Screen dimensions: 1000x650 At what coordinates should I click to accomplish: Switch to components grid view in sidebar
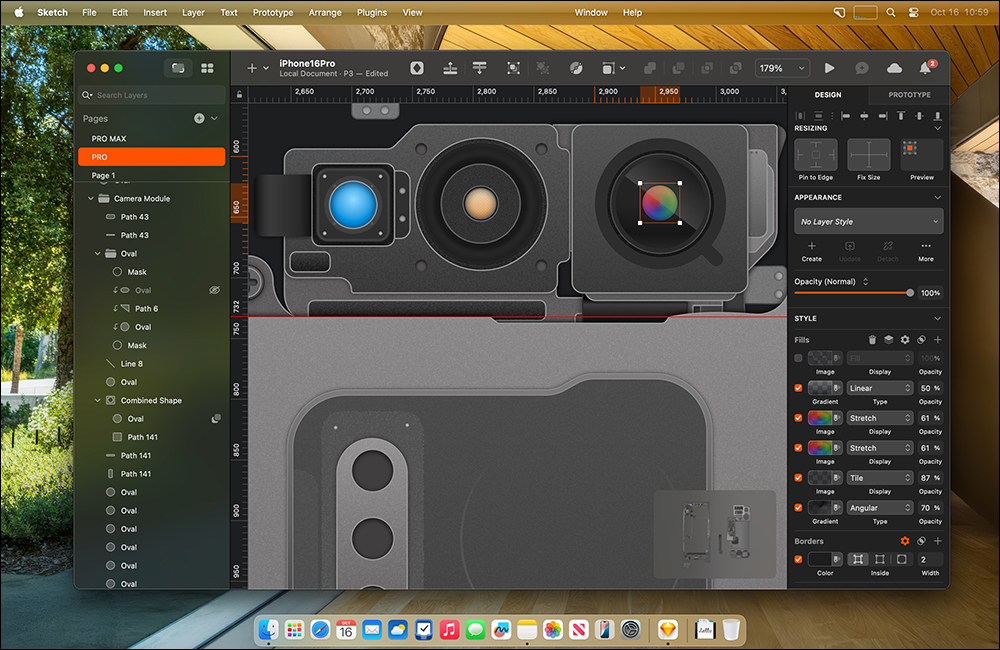click(x=207, y=68)
